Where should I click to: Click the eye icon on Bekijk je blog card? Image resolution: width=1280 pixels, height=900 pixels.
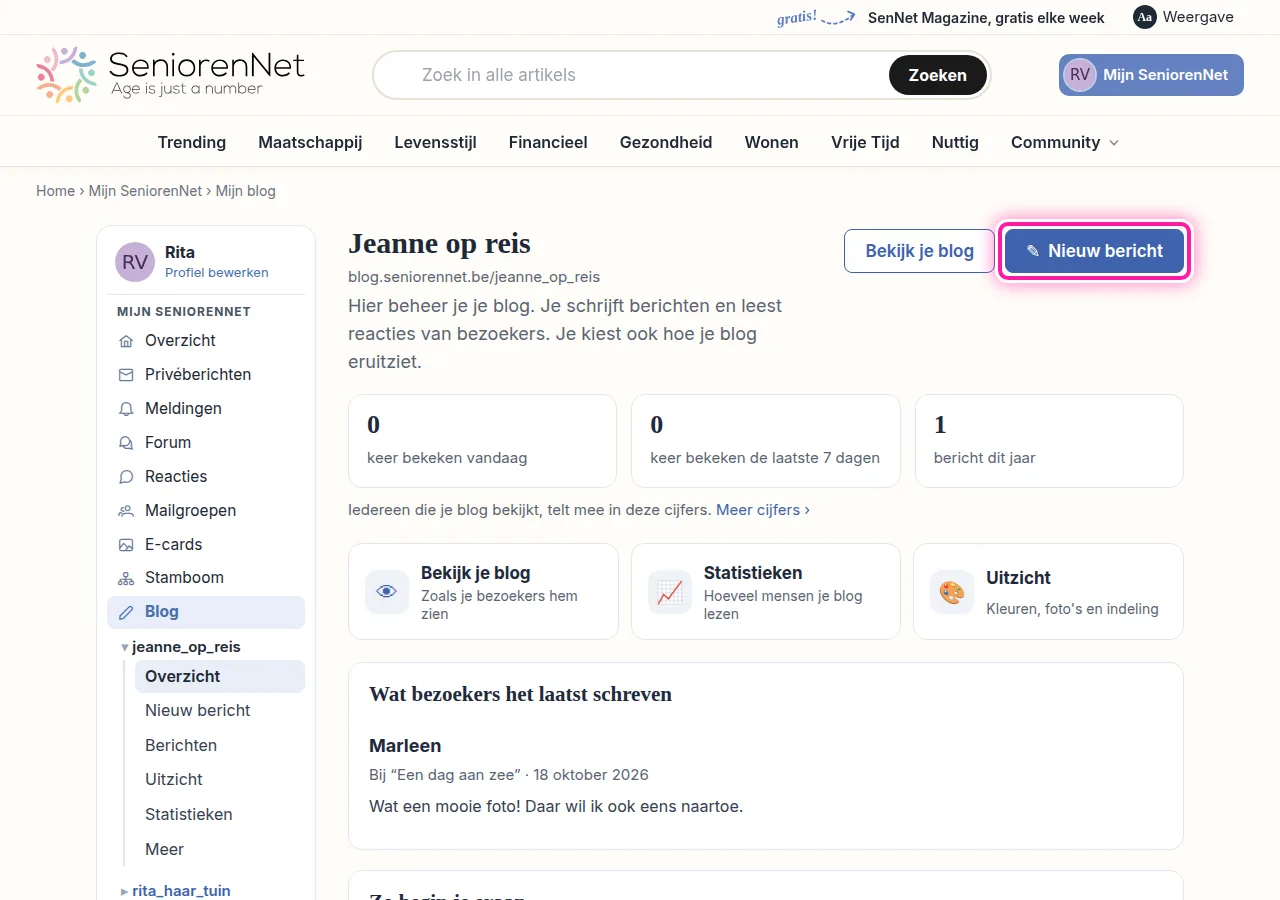387,592
